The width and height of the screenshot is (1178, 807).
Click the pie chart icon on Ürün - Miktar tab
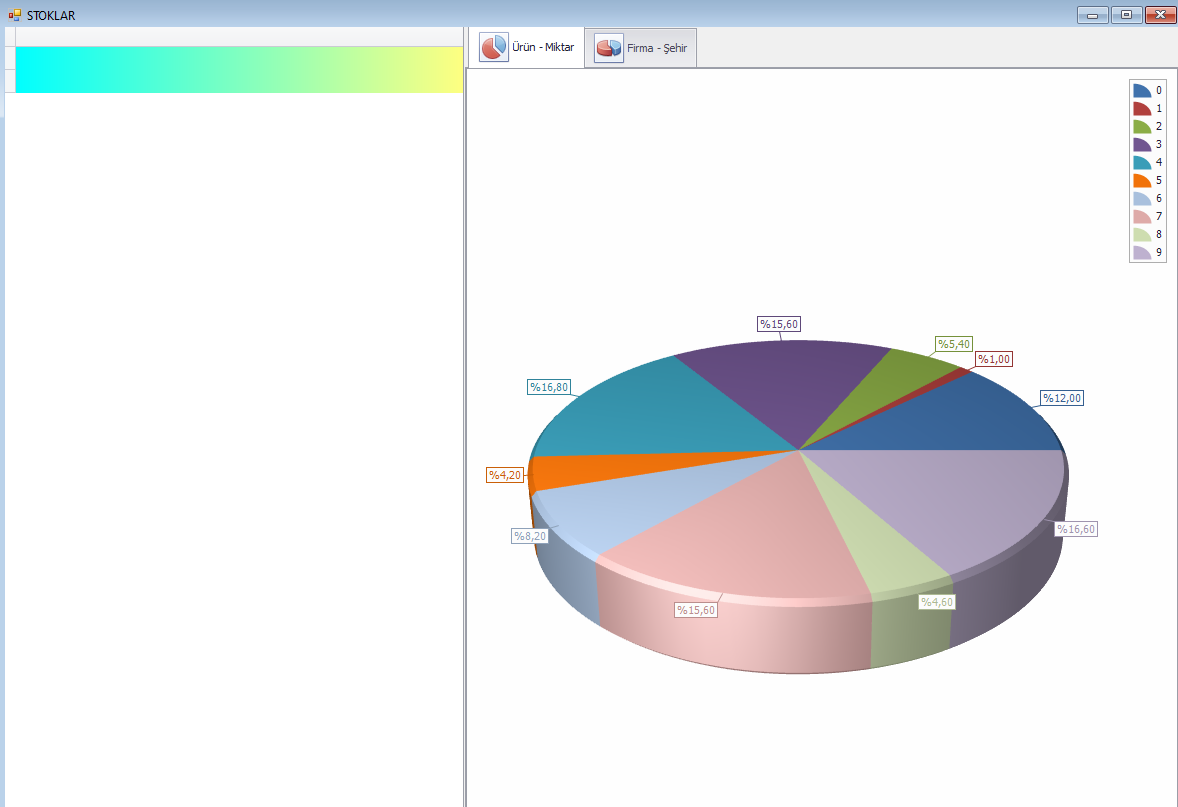point(494,47)
